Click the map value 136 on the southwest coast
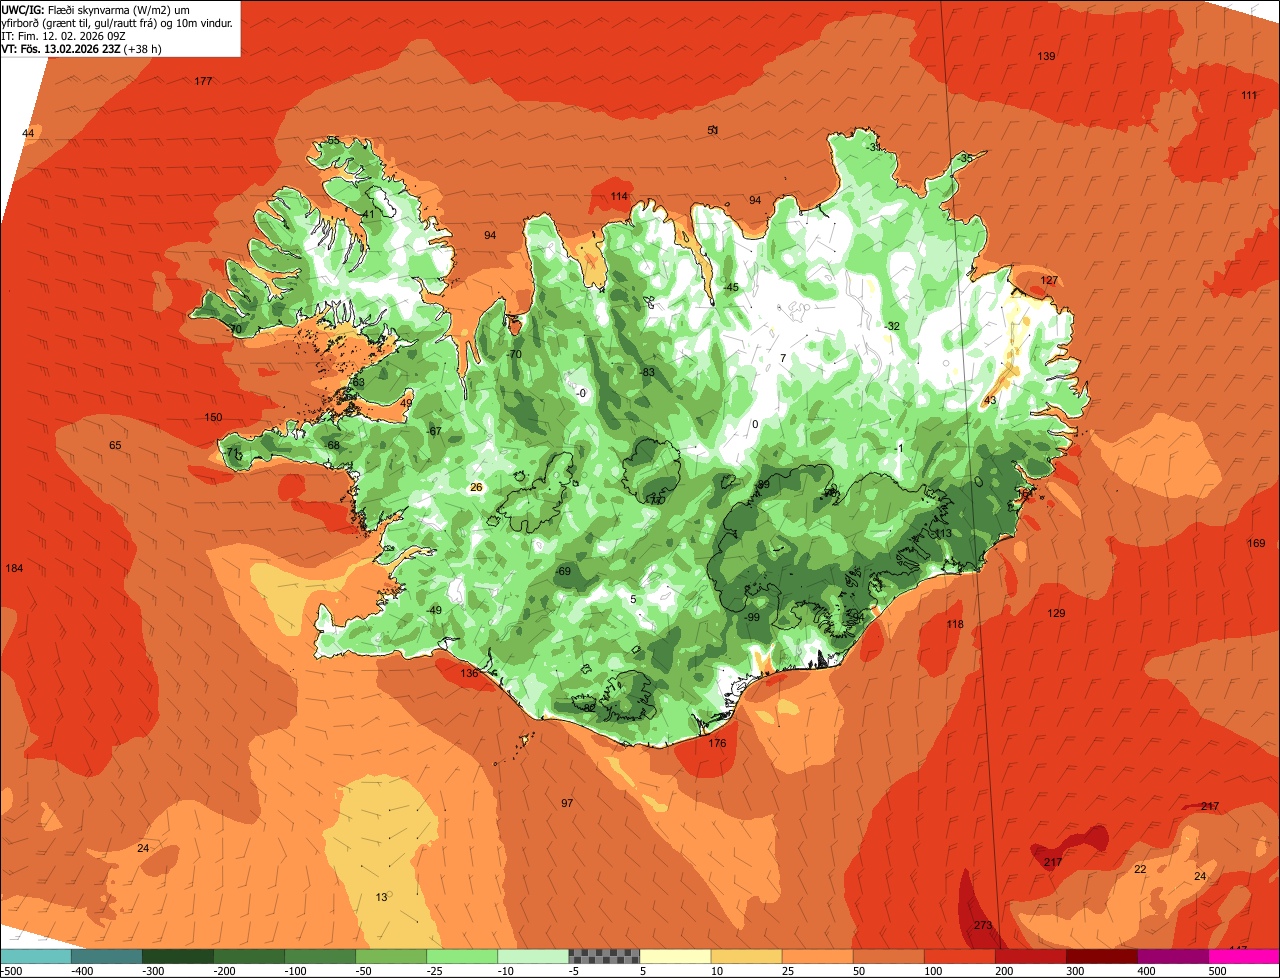The width and height of the screenshot is (1280, 978). [x=469, y=673]
